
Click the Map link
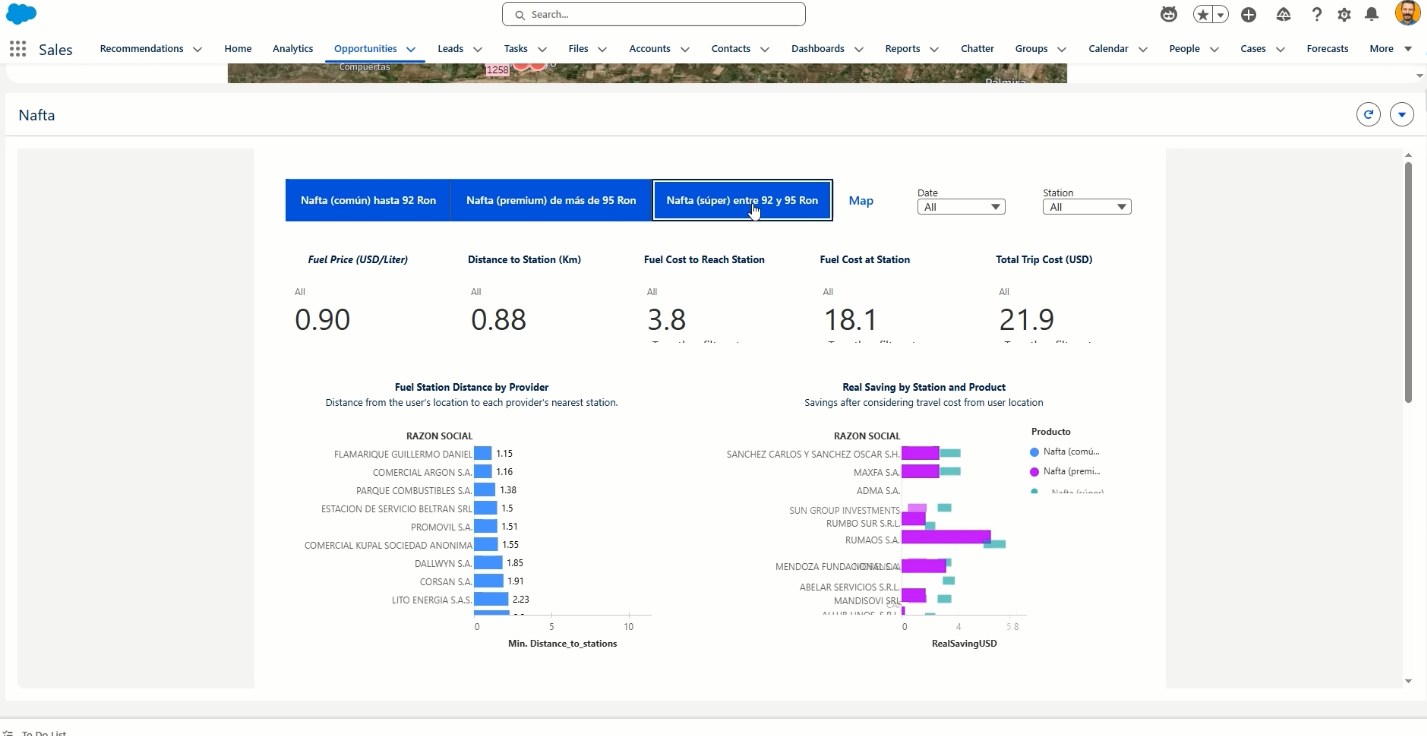(x=861, y=201)
